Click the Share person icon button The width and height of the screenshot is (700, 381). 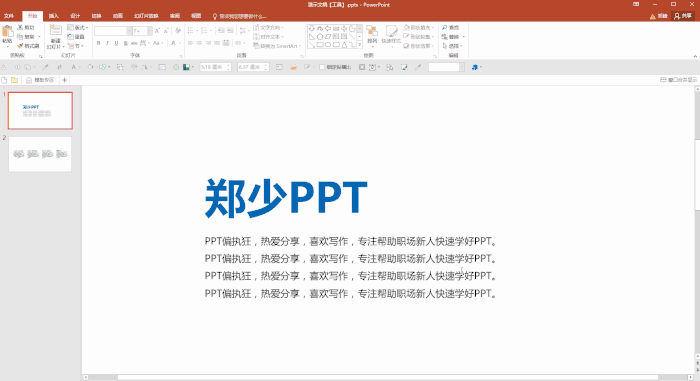pyautogui.click(x=683, y=16)
